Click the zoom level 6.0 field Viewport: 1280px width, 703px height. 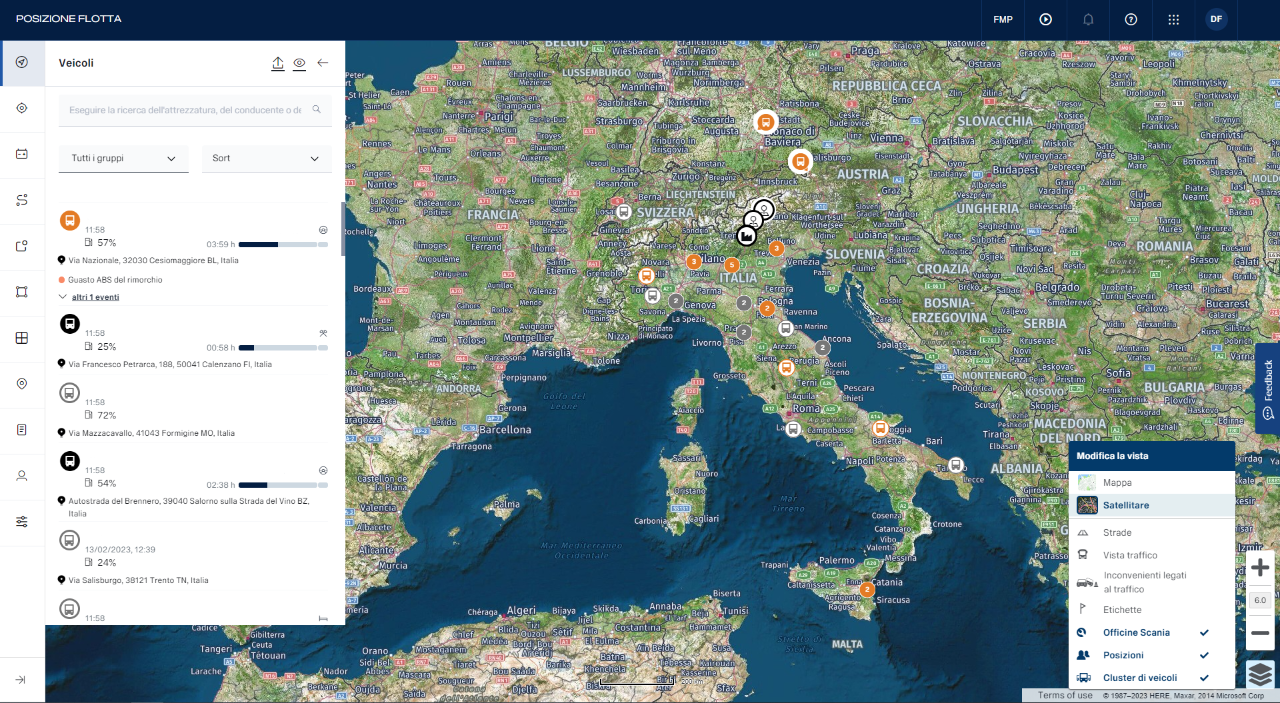(x=1260, y=600)
